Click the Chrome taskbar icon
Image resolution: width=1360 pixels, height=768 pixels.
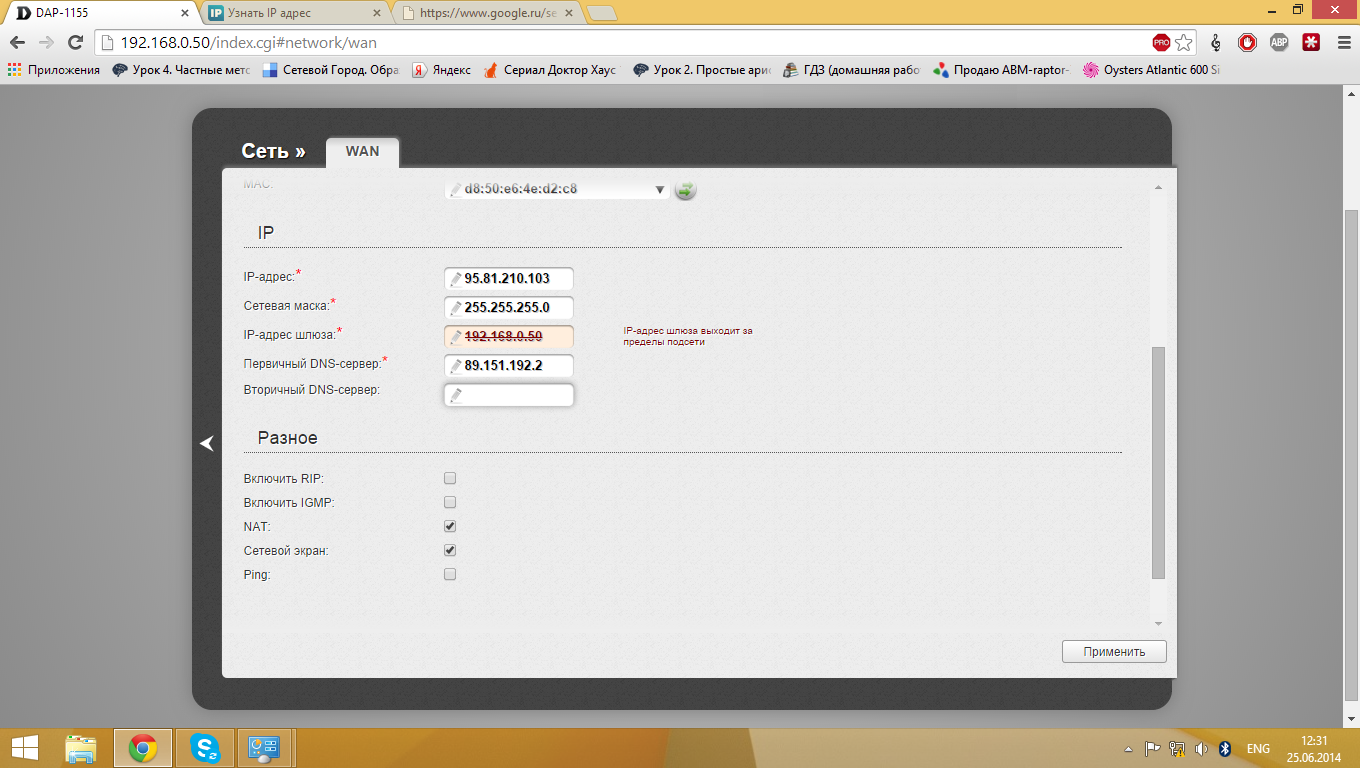[x=143, y=747]
